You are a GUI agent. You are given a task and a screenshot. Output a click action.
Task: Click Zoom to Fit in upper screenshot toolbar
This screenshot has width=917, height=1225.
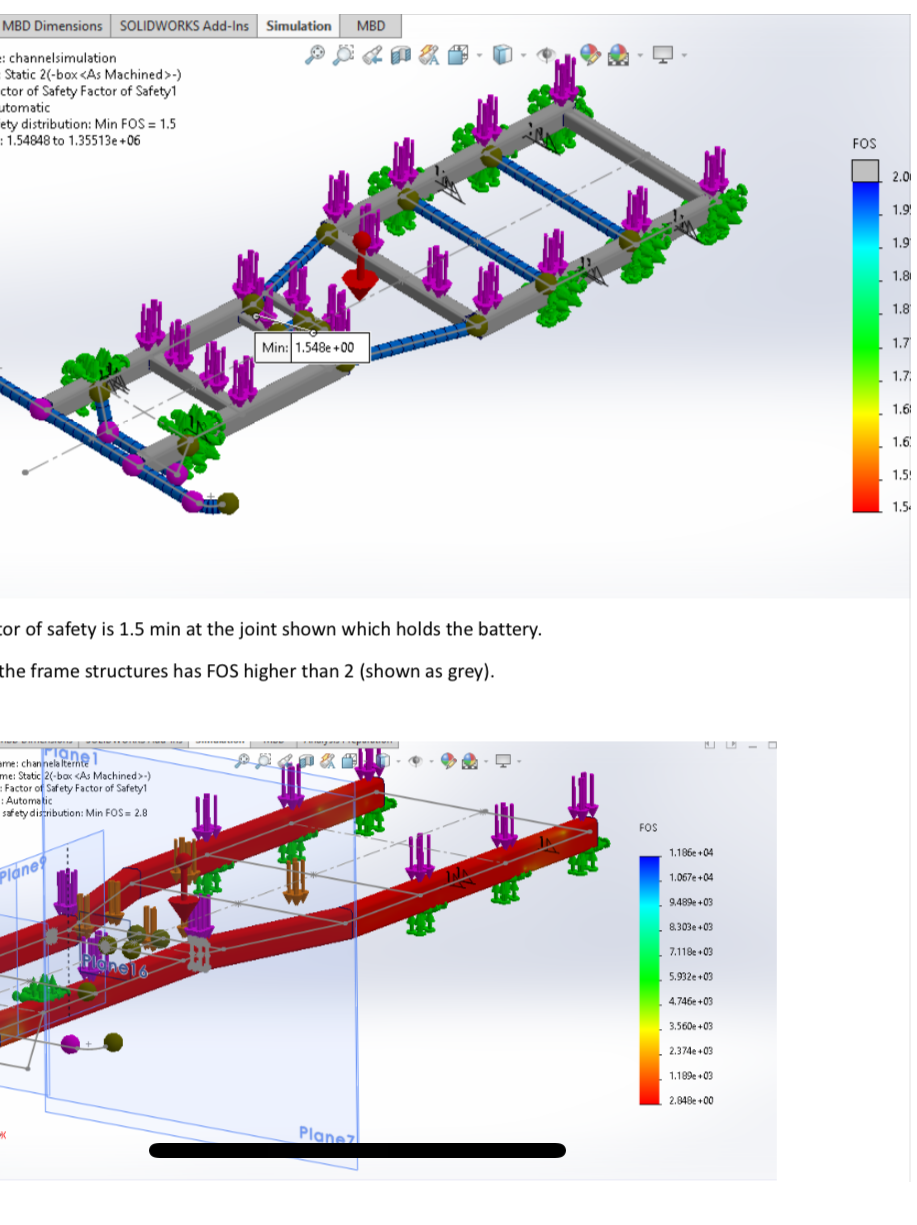(315, 54)
